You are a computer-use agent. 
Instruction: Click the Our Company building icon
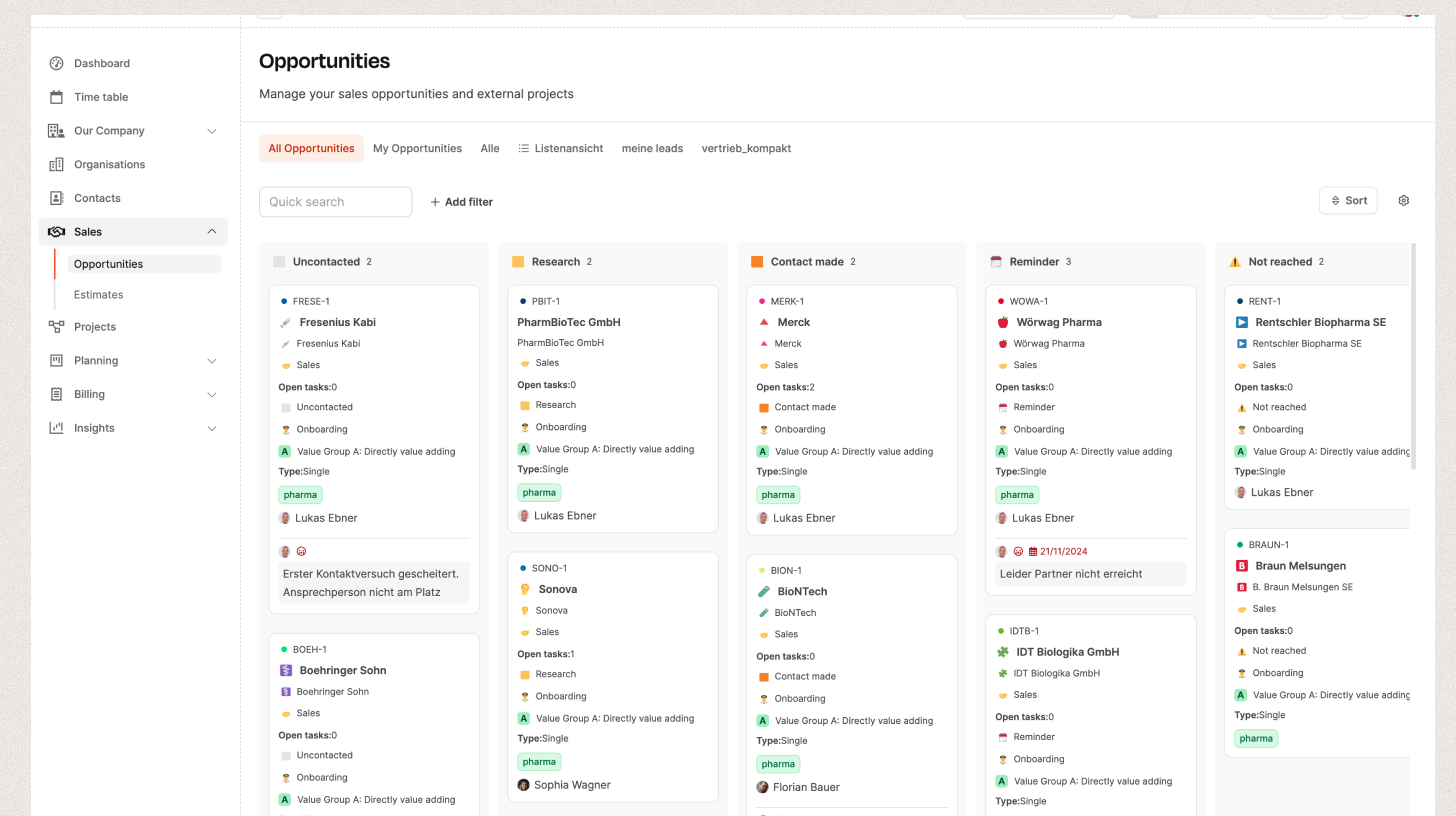tap(56, 131)
